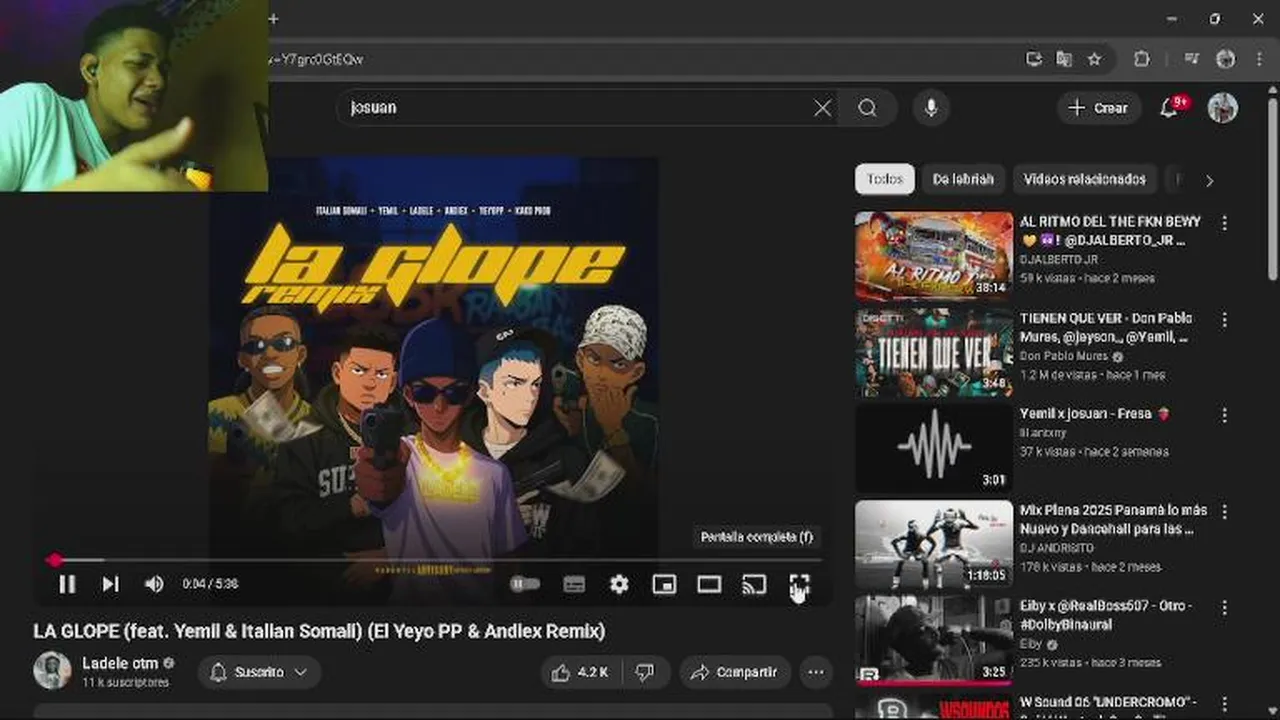Image resolution: width=1280 pixels, height=720 pixels.
Task: Open options for Eiby Otro video
Action: (x=1224, y=608)
